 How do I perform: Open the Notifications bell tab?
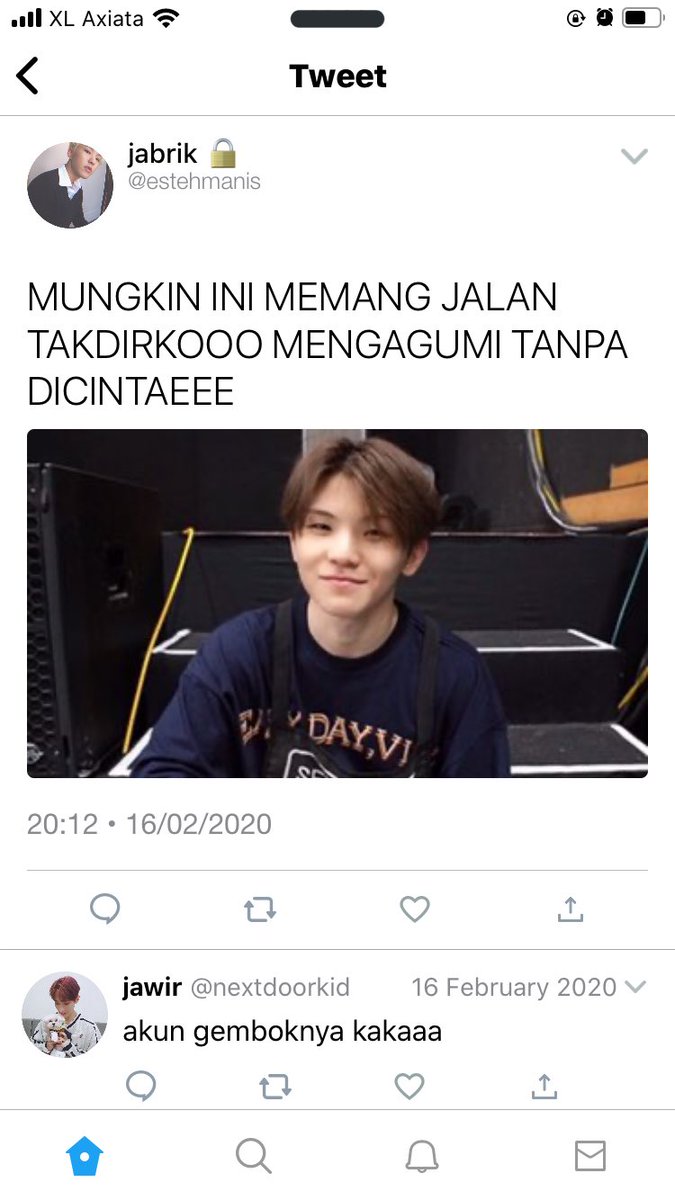tap(422, 1156)
